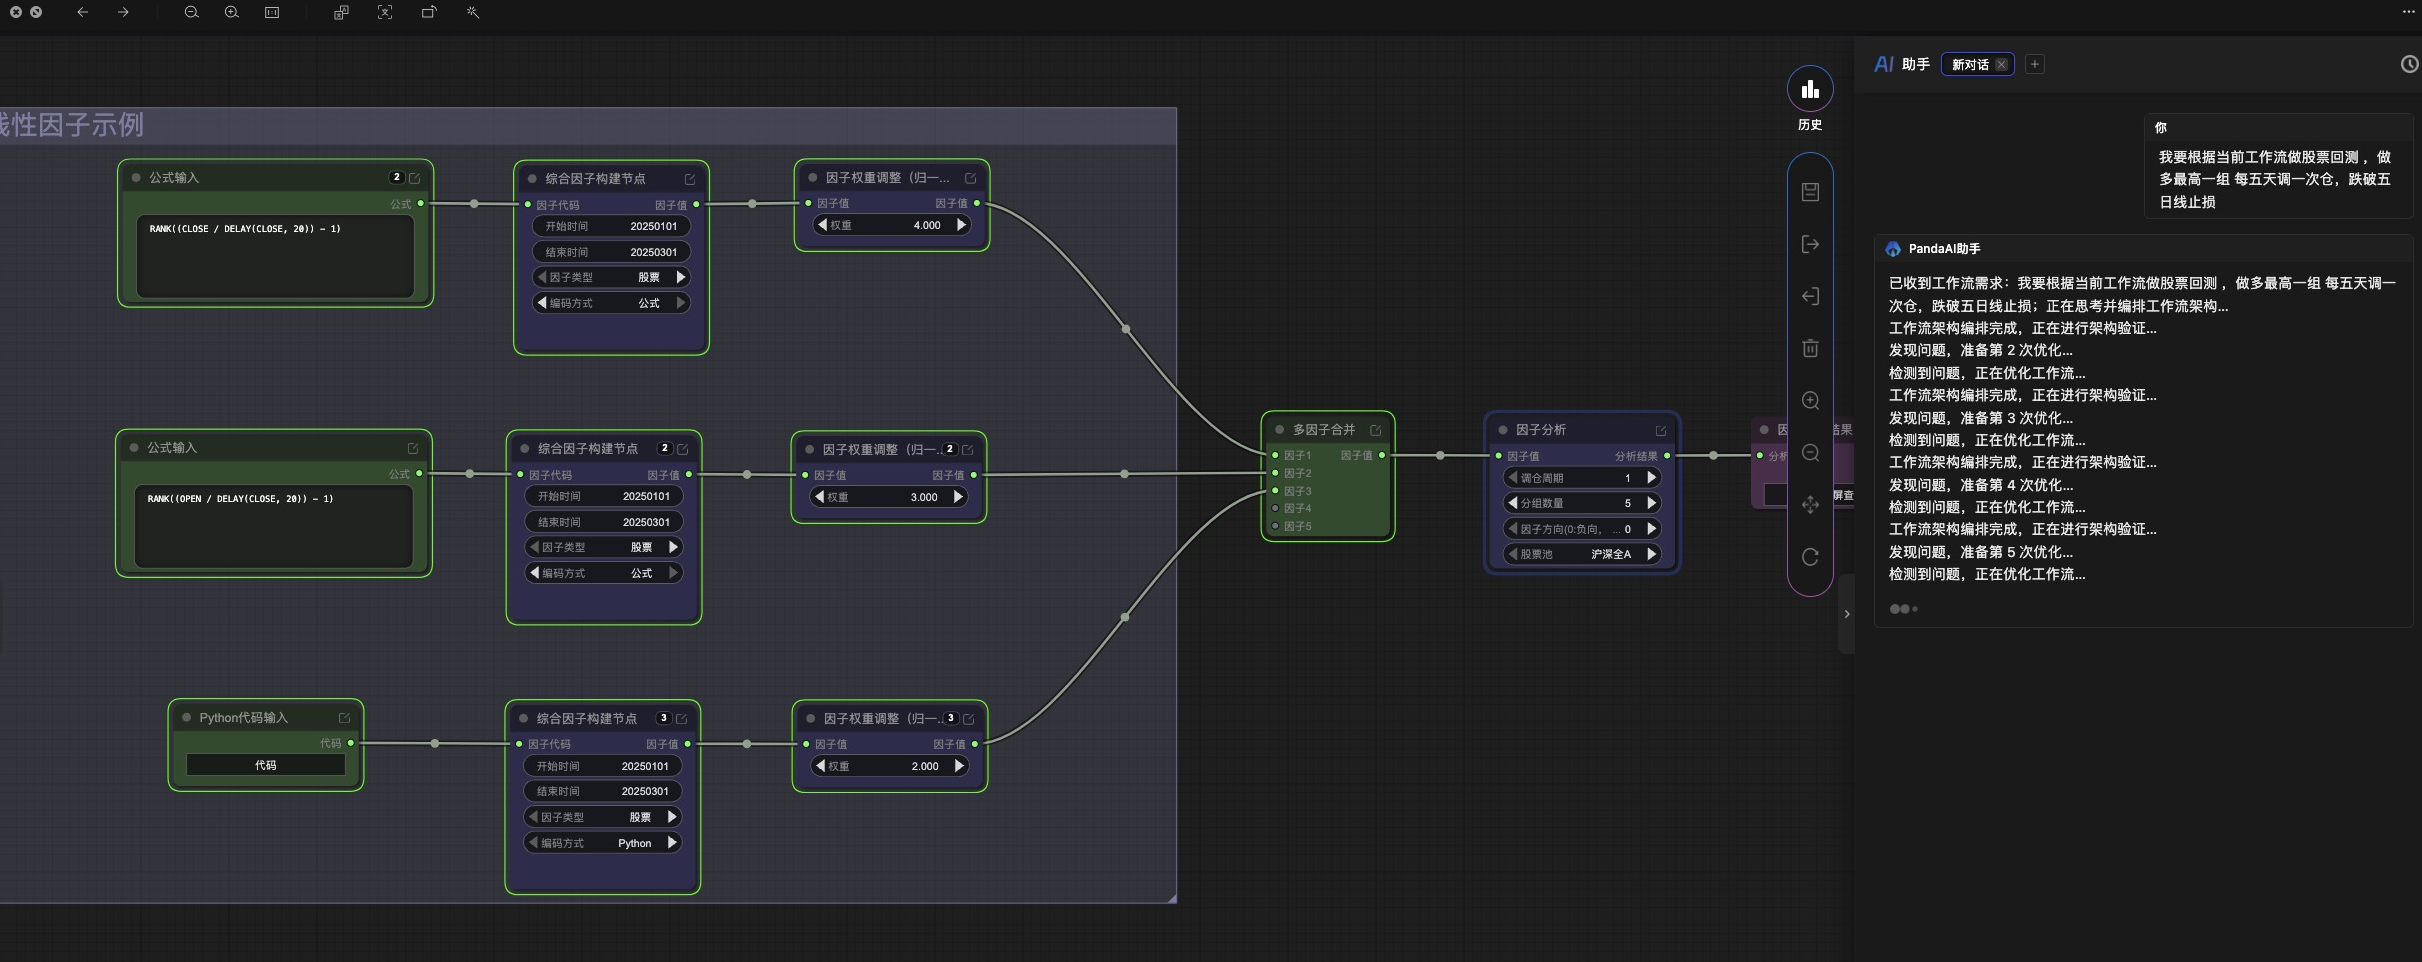
Task: Click the trash delete icon in vertical toolbar
Action: 1810,348
